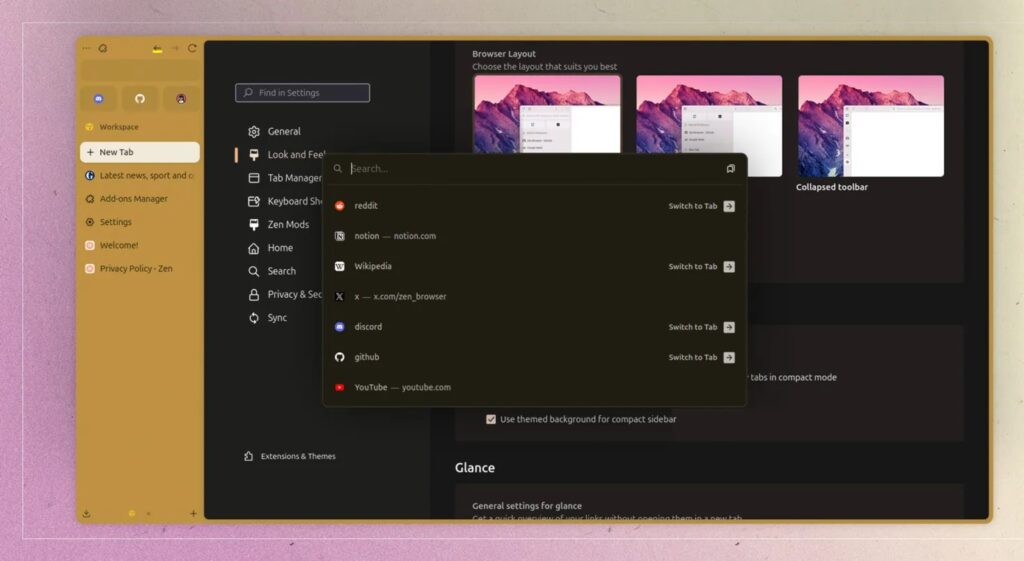Click the Find in Settings field
The height and width of the screenshot is (561, 1024).
303,93
